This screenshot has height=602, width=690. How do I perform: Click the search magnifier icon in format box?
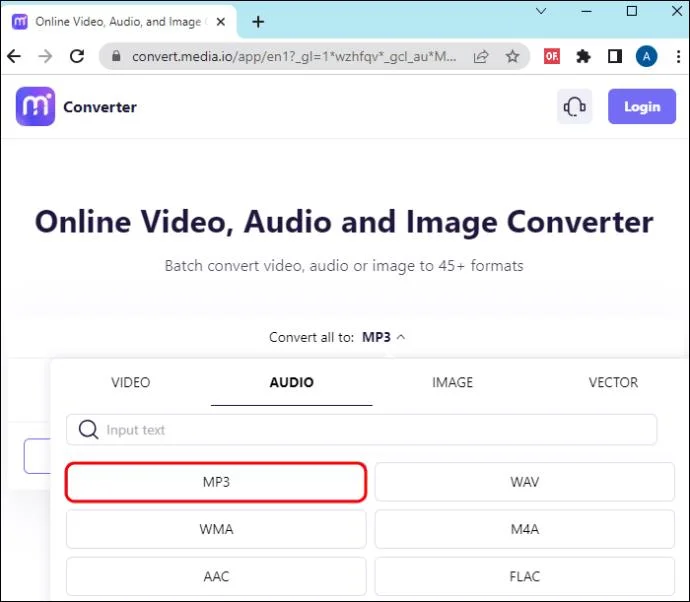pyautogui.click(x=88, y=429)
